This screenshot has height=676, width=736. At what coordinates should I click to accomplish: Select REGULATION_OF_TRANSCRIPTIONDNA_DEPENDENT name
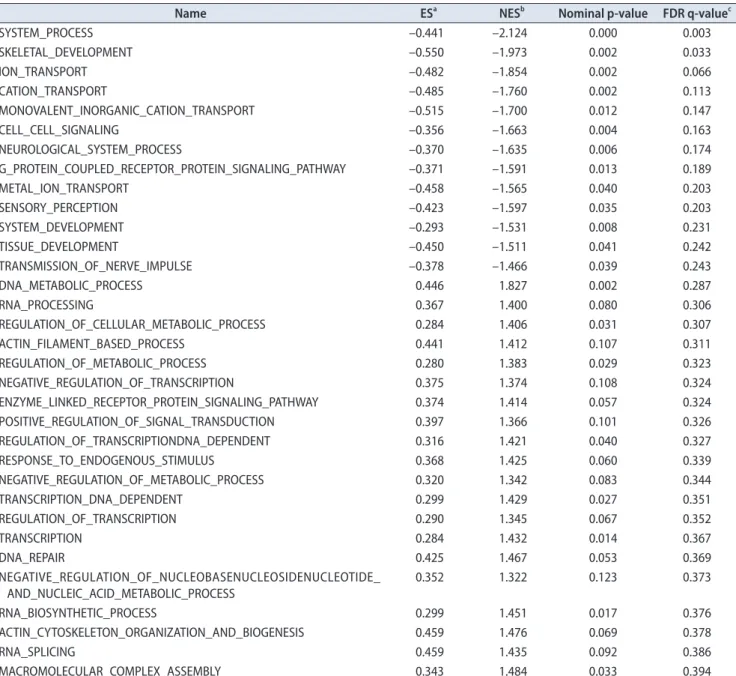[x=135, y=441]
